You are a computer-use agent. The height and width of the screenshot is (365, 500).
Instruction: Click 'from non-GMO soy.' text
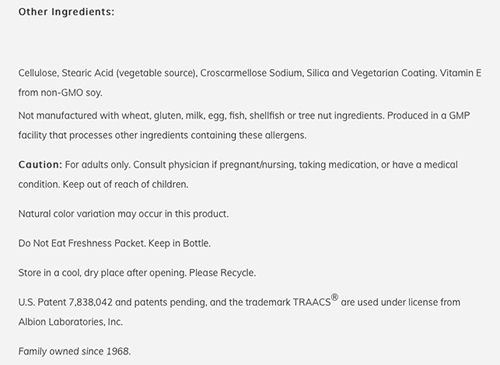click(x=60, y=92)
